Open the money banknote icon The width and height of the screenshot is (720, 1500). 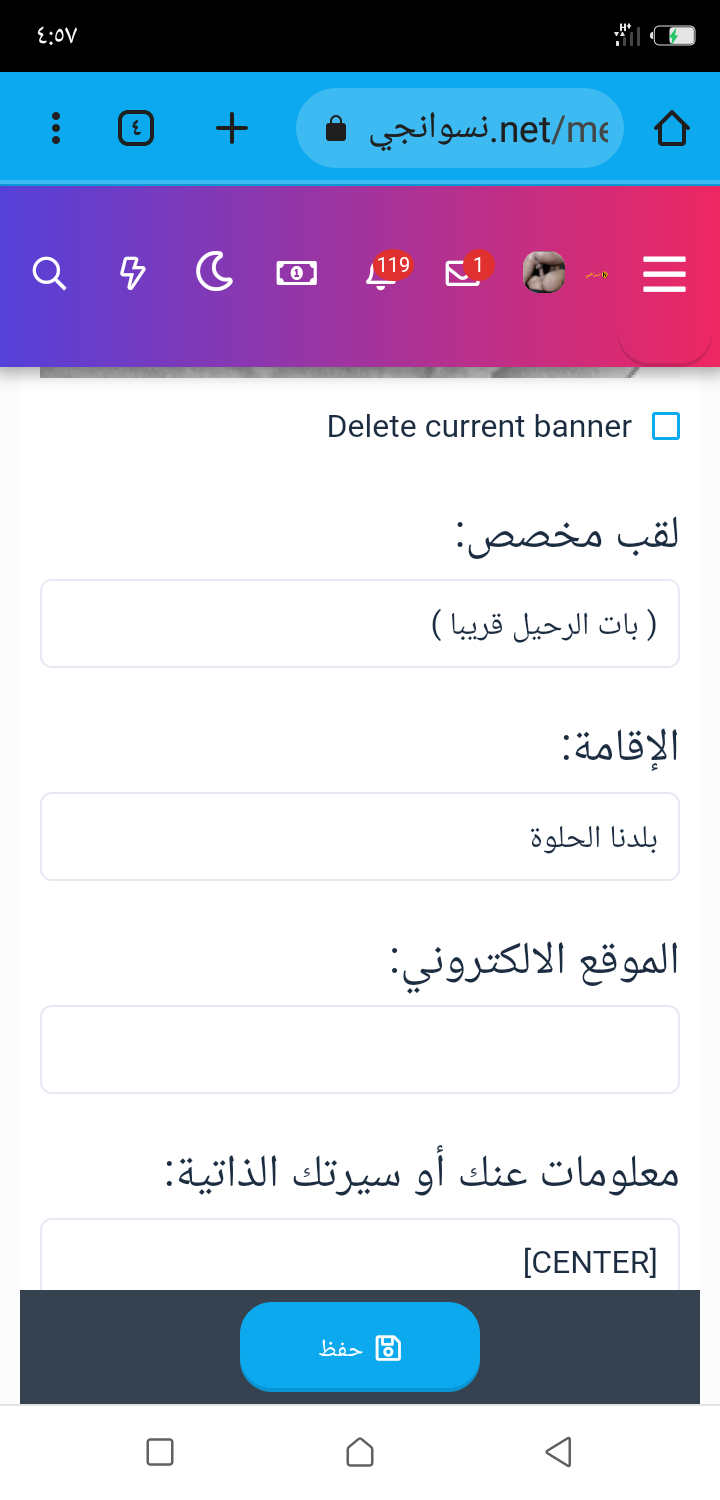tap(297, 272)
